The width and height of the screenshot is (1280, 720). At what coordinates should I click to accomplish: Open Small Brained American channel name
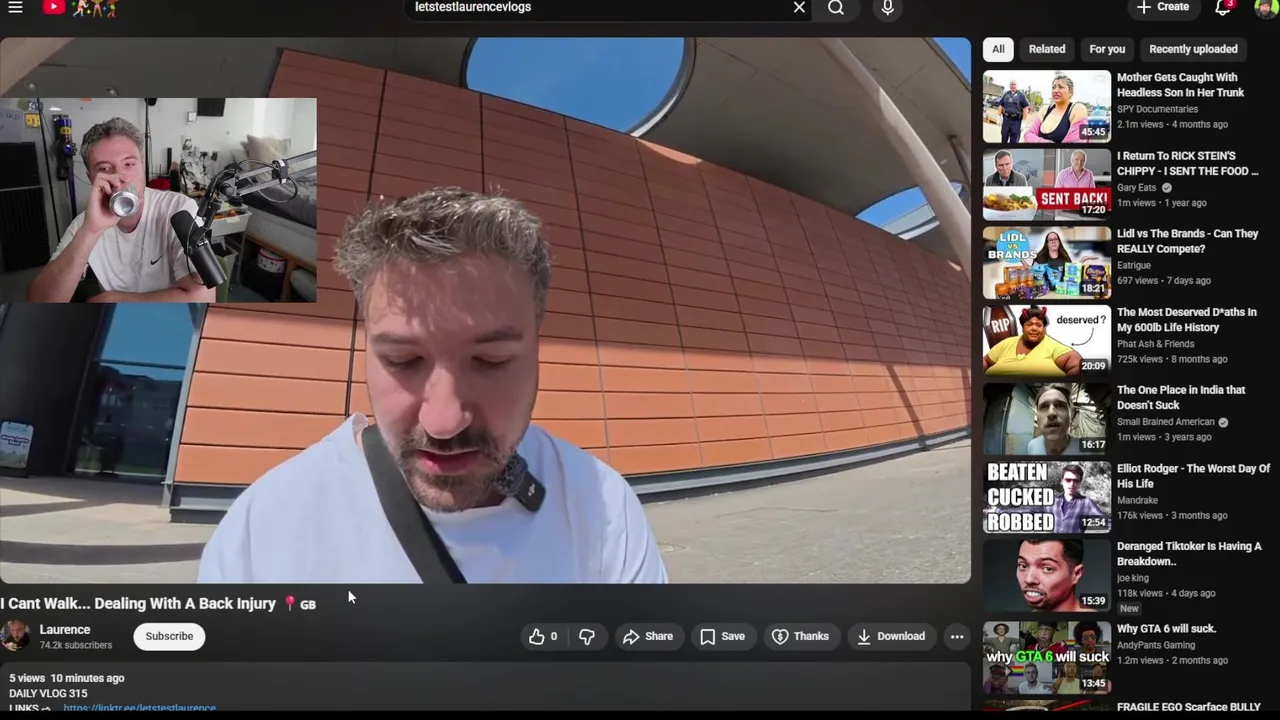tap(1166, 422)
